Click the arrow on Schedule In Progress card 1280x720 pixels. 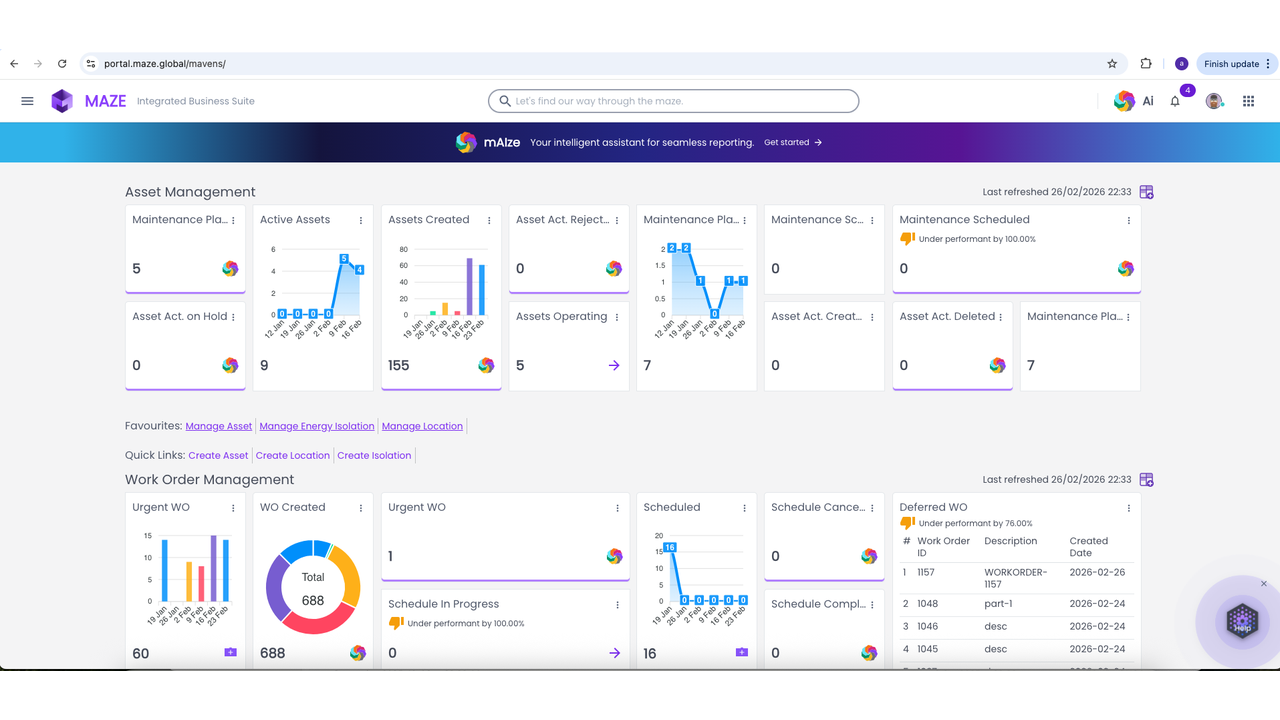[x=614, y=653]
